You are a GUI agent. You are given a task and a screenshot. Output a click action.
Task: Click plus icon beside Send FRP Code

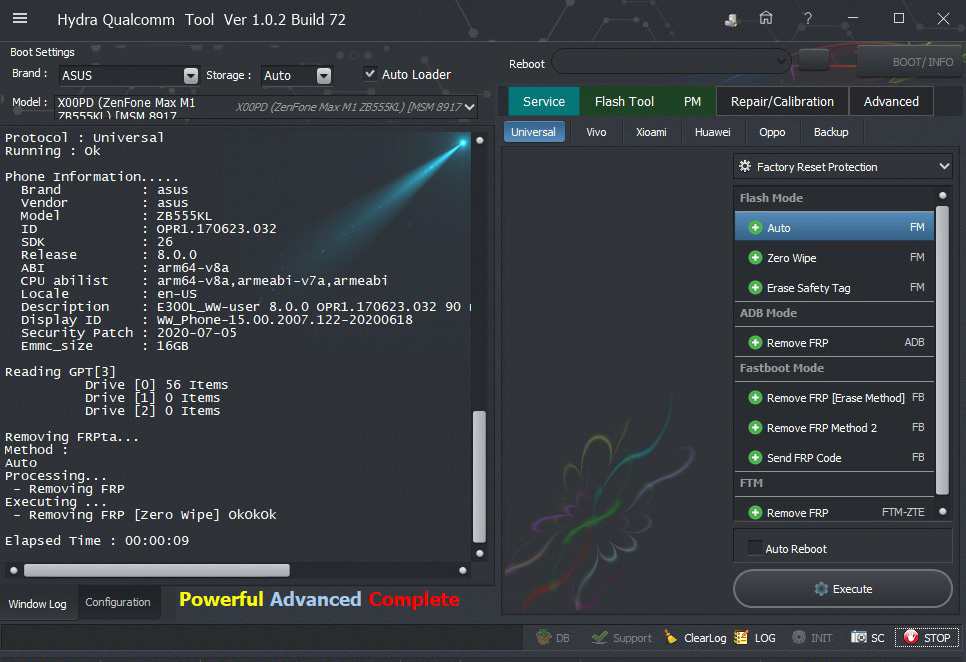(x=755, y=458)
